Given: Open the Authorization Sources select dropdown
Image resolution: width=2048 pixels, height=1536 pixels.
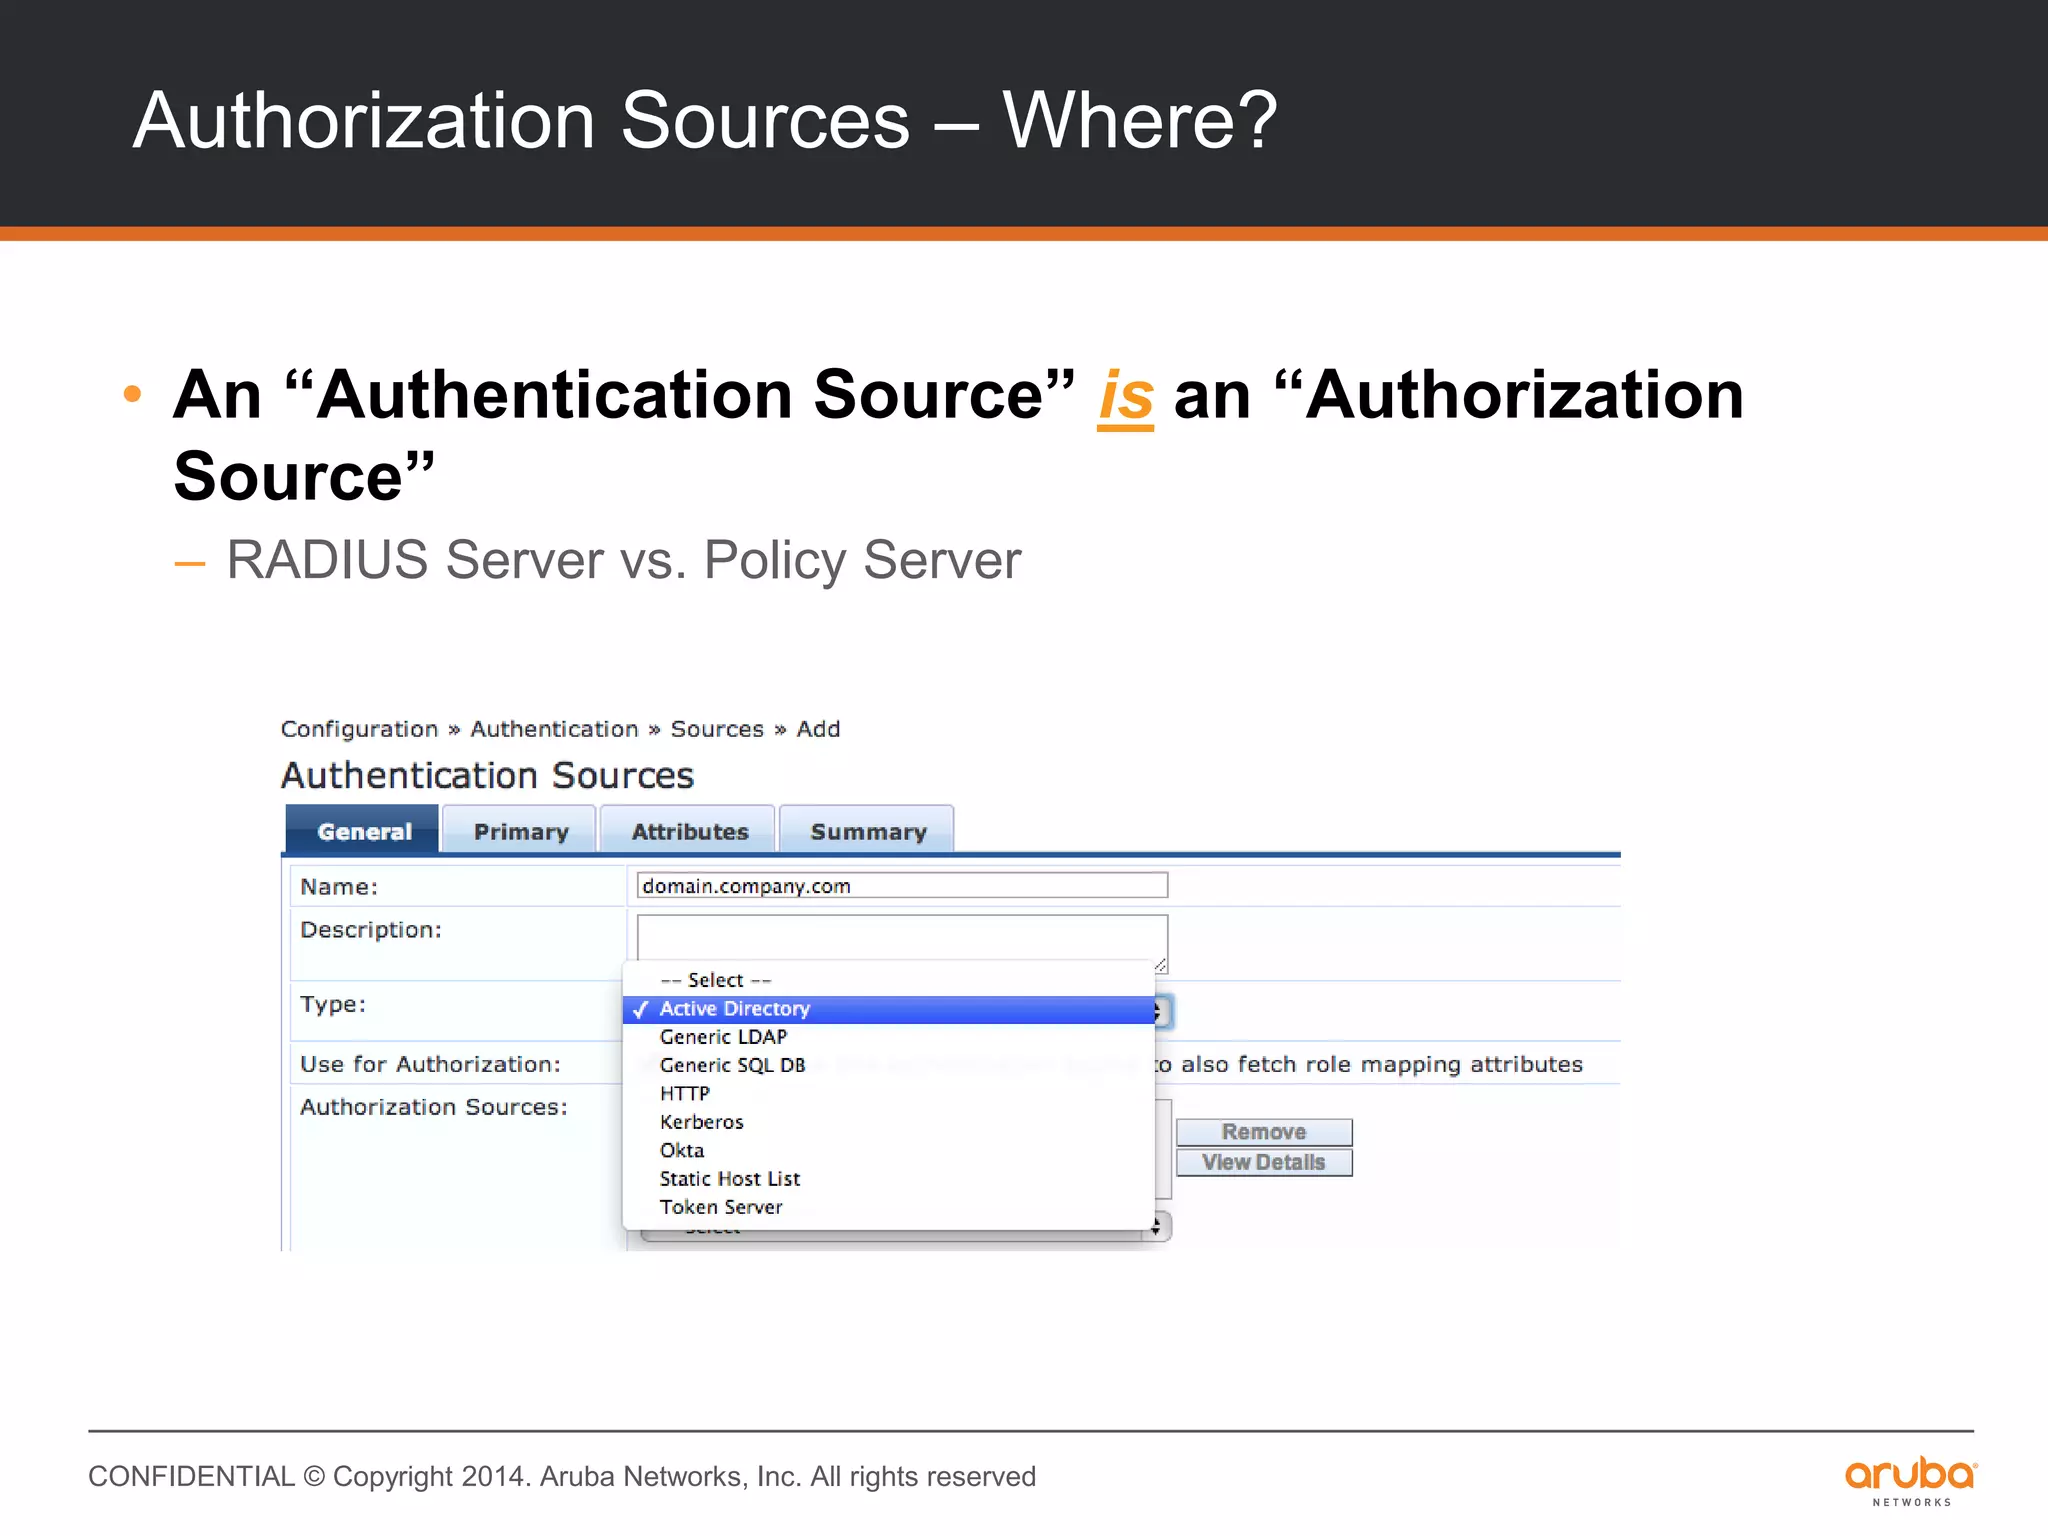Looking at the screenshot, I should pos(905,1228).
